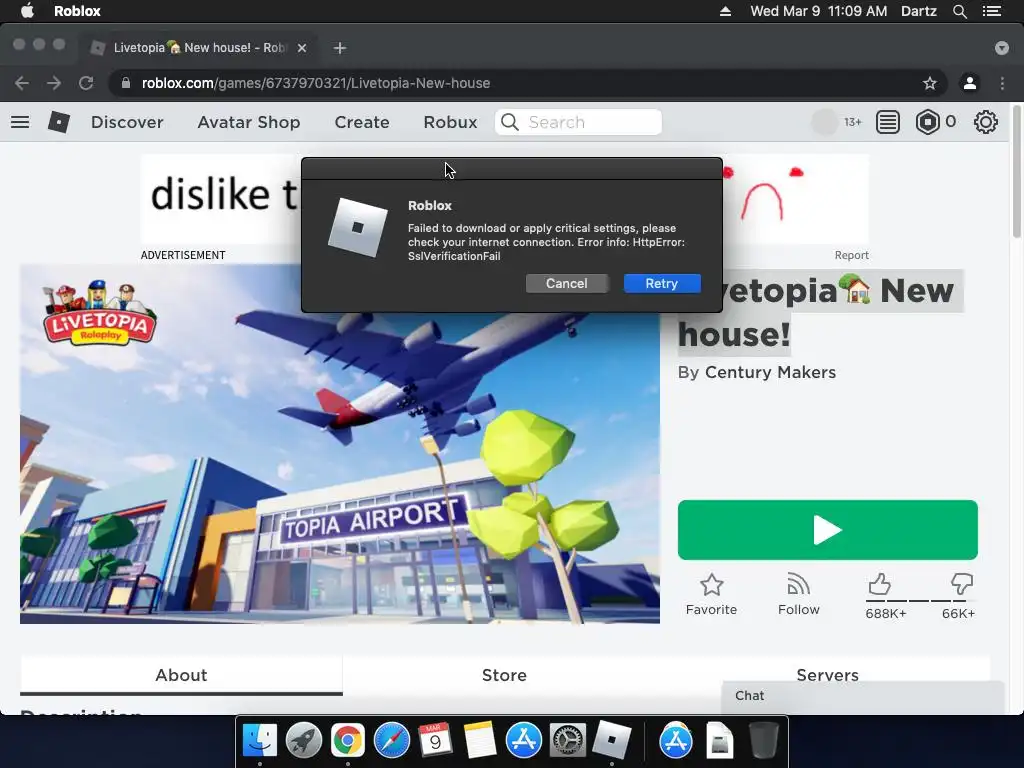This screenshot has height=768, width=1024.
Task: Like the game with thumbs up
Action: click(880, 584)
